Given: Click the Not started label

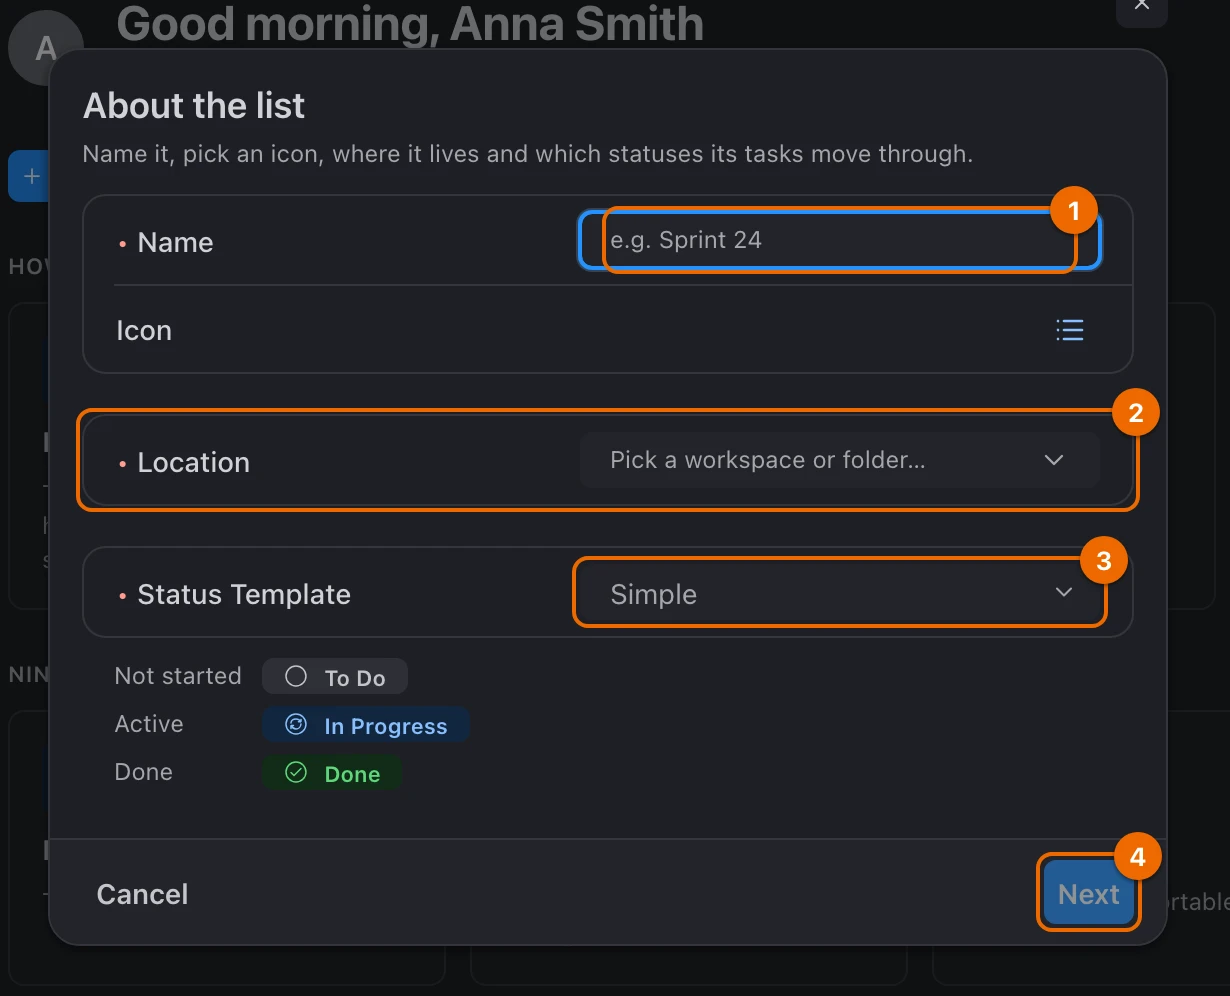Looking at the screenshot, I should click(178, 676).
